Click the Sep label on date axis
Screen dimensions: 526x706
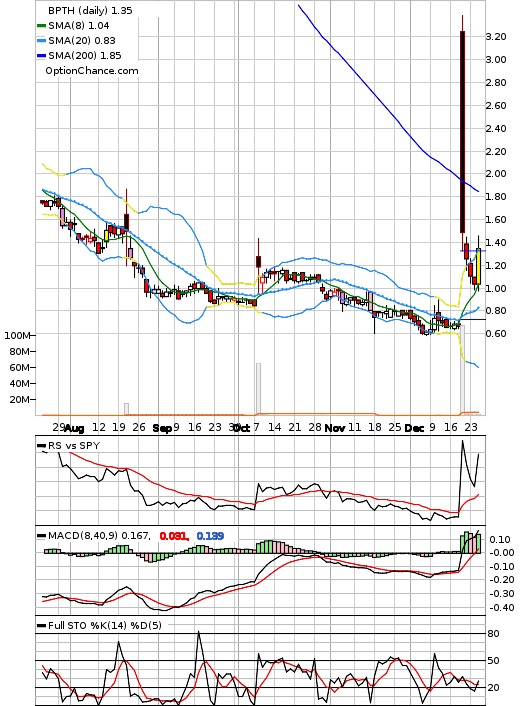[x=162, y=428]
